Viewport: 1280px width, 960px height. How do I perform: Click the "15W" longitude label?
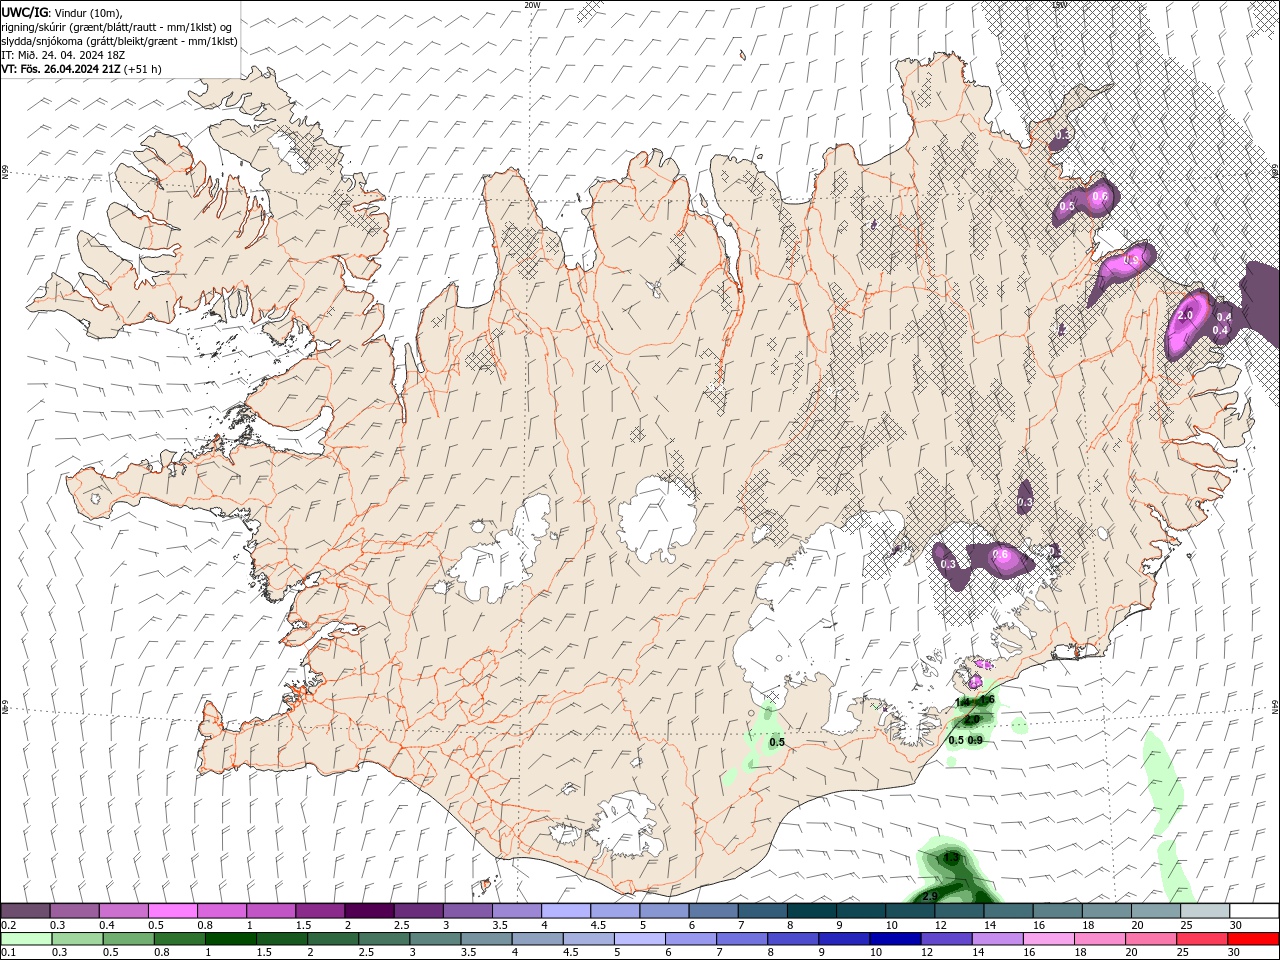pos(1059,5)
